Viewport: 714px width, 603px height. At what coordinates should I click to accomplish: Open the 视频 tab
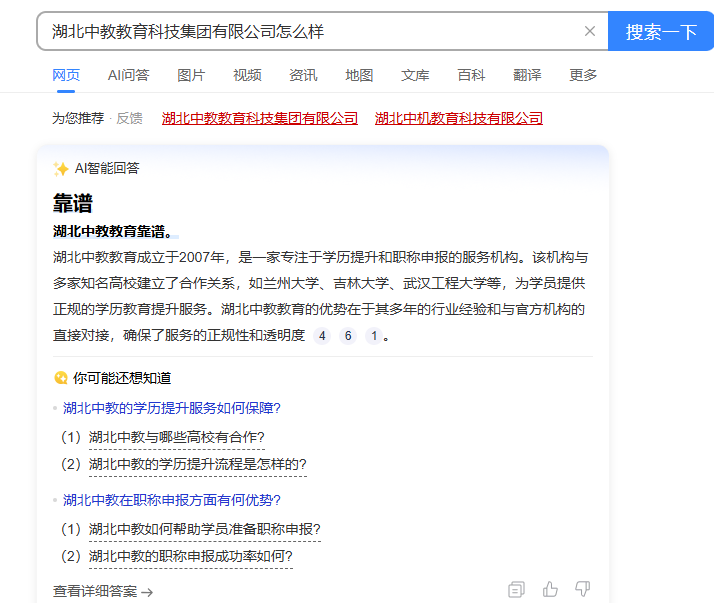(x=247, y=75)
